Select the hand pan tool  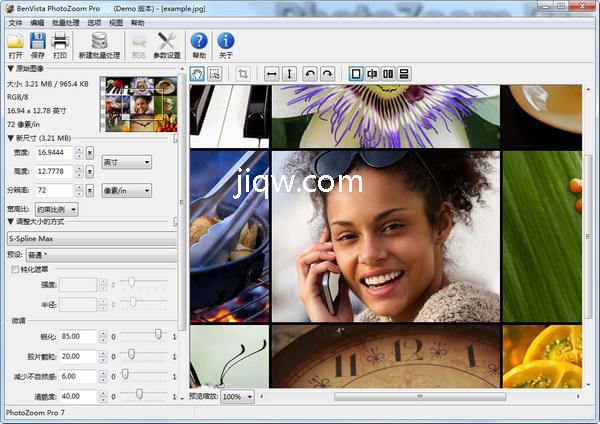pos(197,74)
